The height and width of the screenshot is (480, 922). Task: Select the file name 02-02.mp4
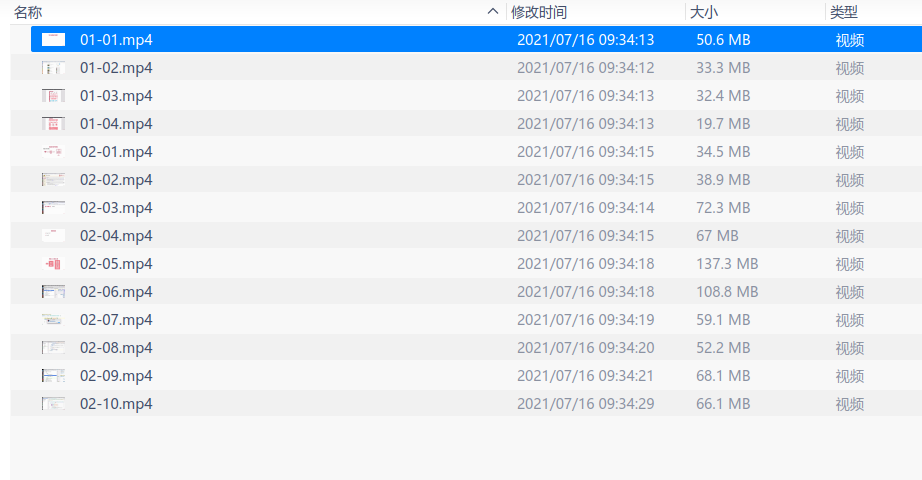(116, 180)
